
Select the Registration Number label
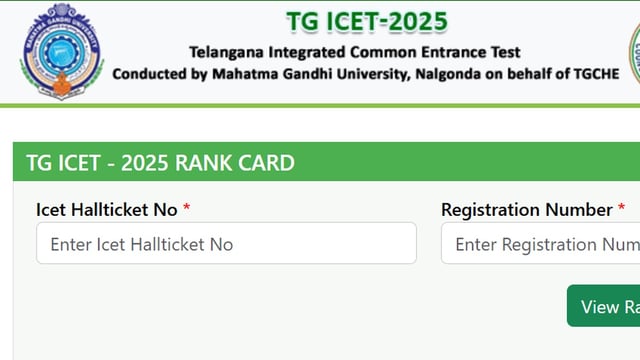pyautogui.click(x=527, y=210)
